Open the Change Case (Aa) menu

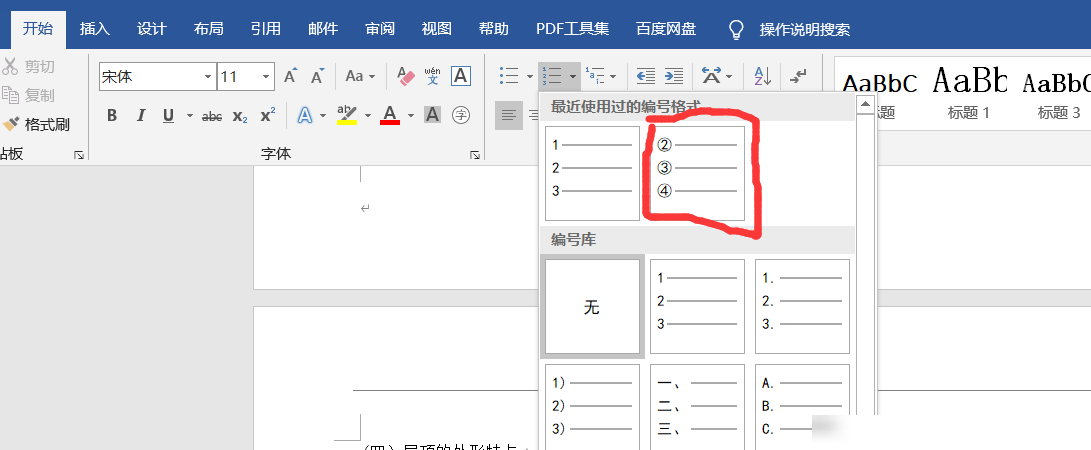click(360, 76)
